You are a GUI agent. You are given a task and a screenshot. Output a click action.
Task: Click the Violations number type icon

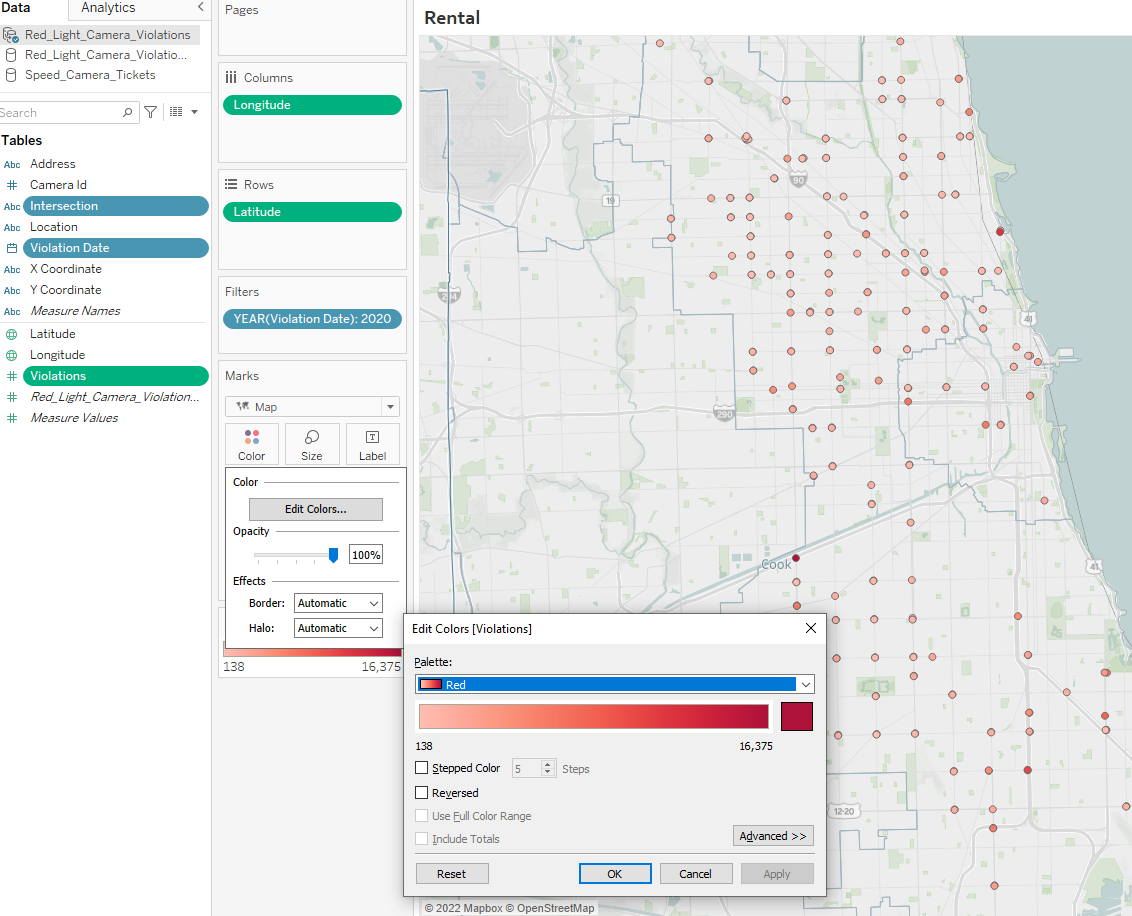12,376
